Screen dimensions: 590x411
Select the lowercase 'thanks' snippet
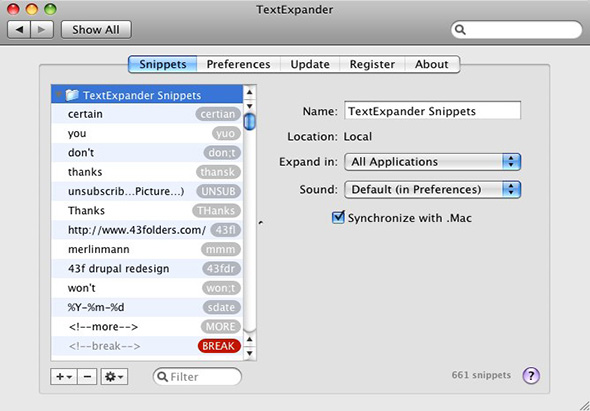coord(147,172)
